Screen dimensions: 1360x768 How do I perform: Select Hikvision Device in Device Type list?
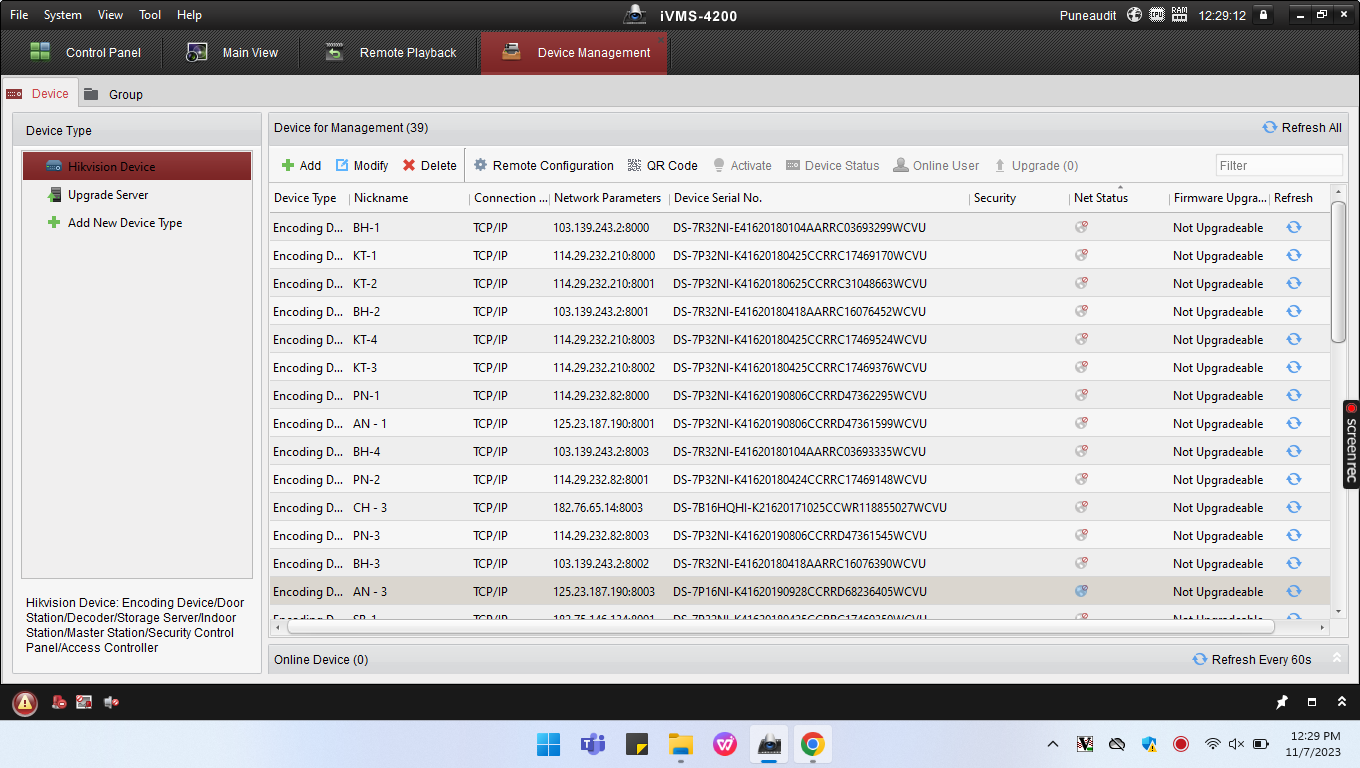pos(137,166)
